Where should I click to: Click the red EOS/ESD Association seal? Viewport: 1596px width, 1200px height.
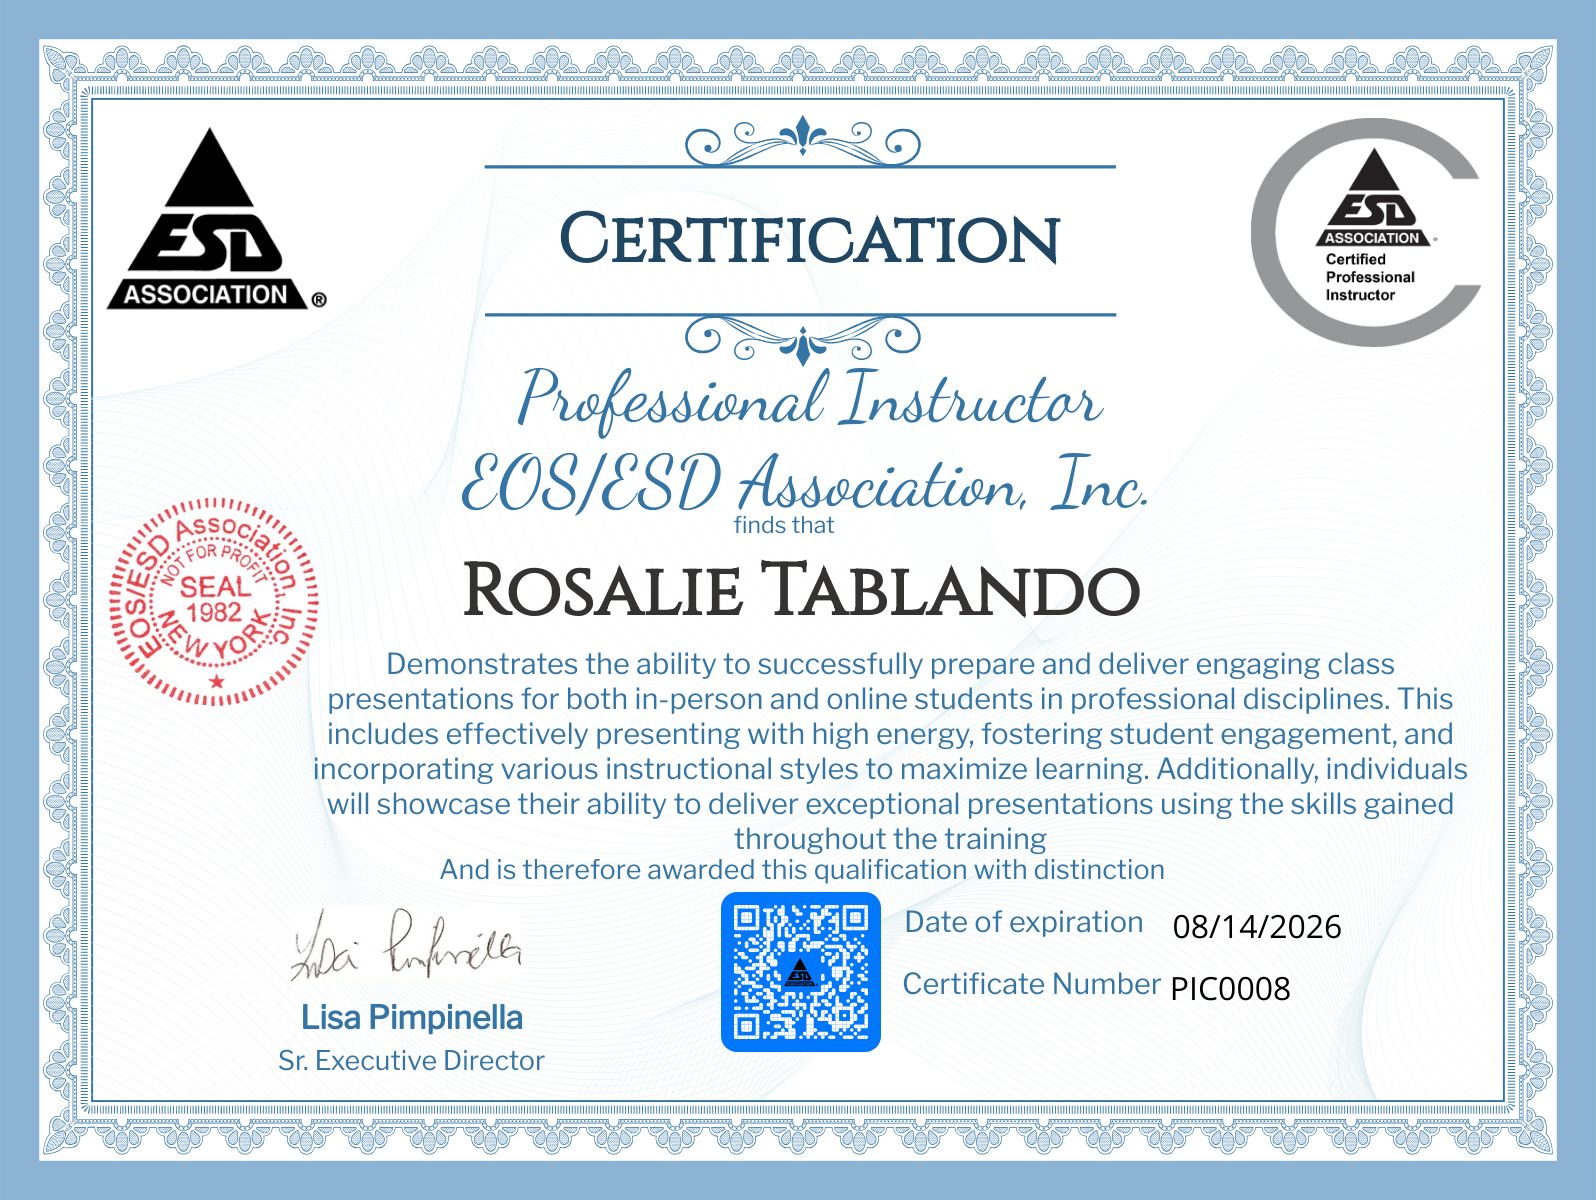pos(214,600)
